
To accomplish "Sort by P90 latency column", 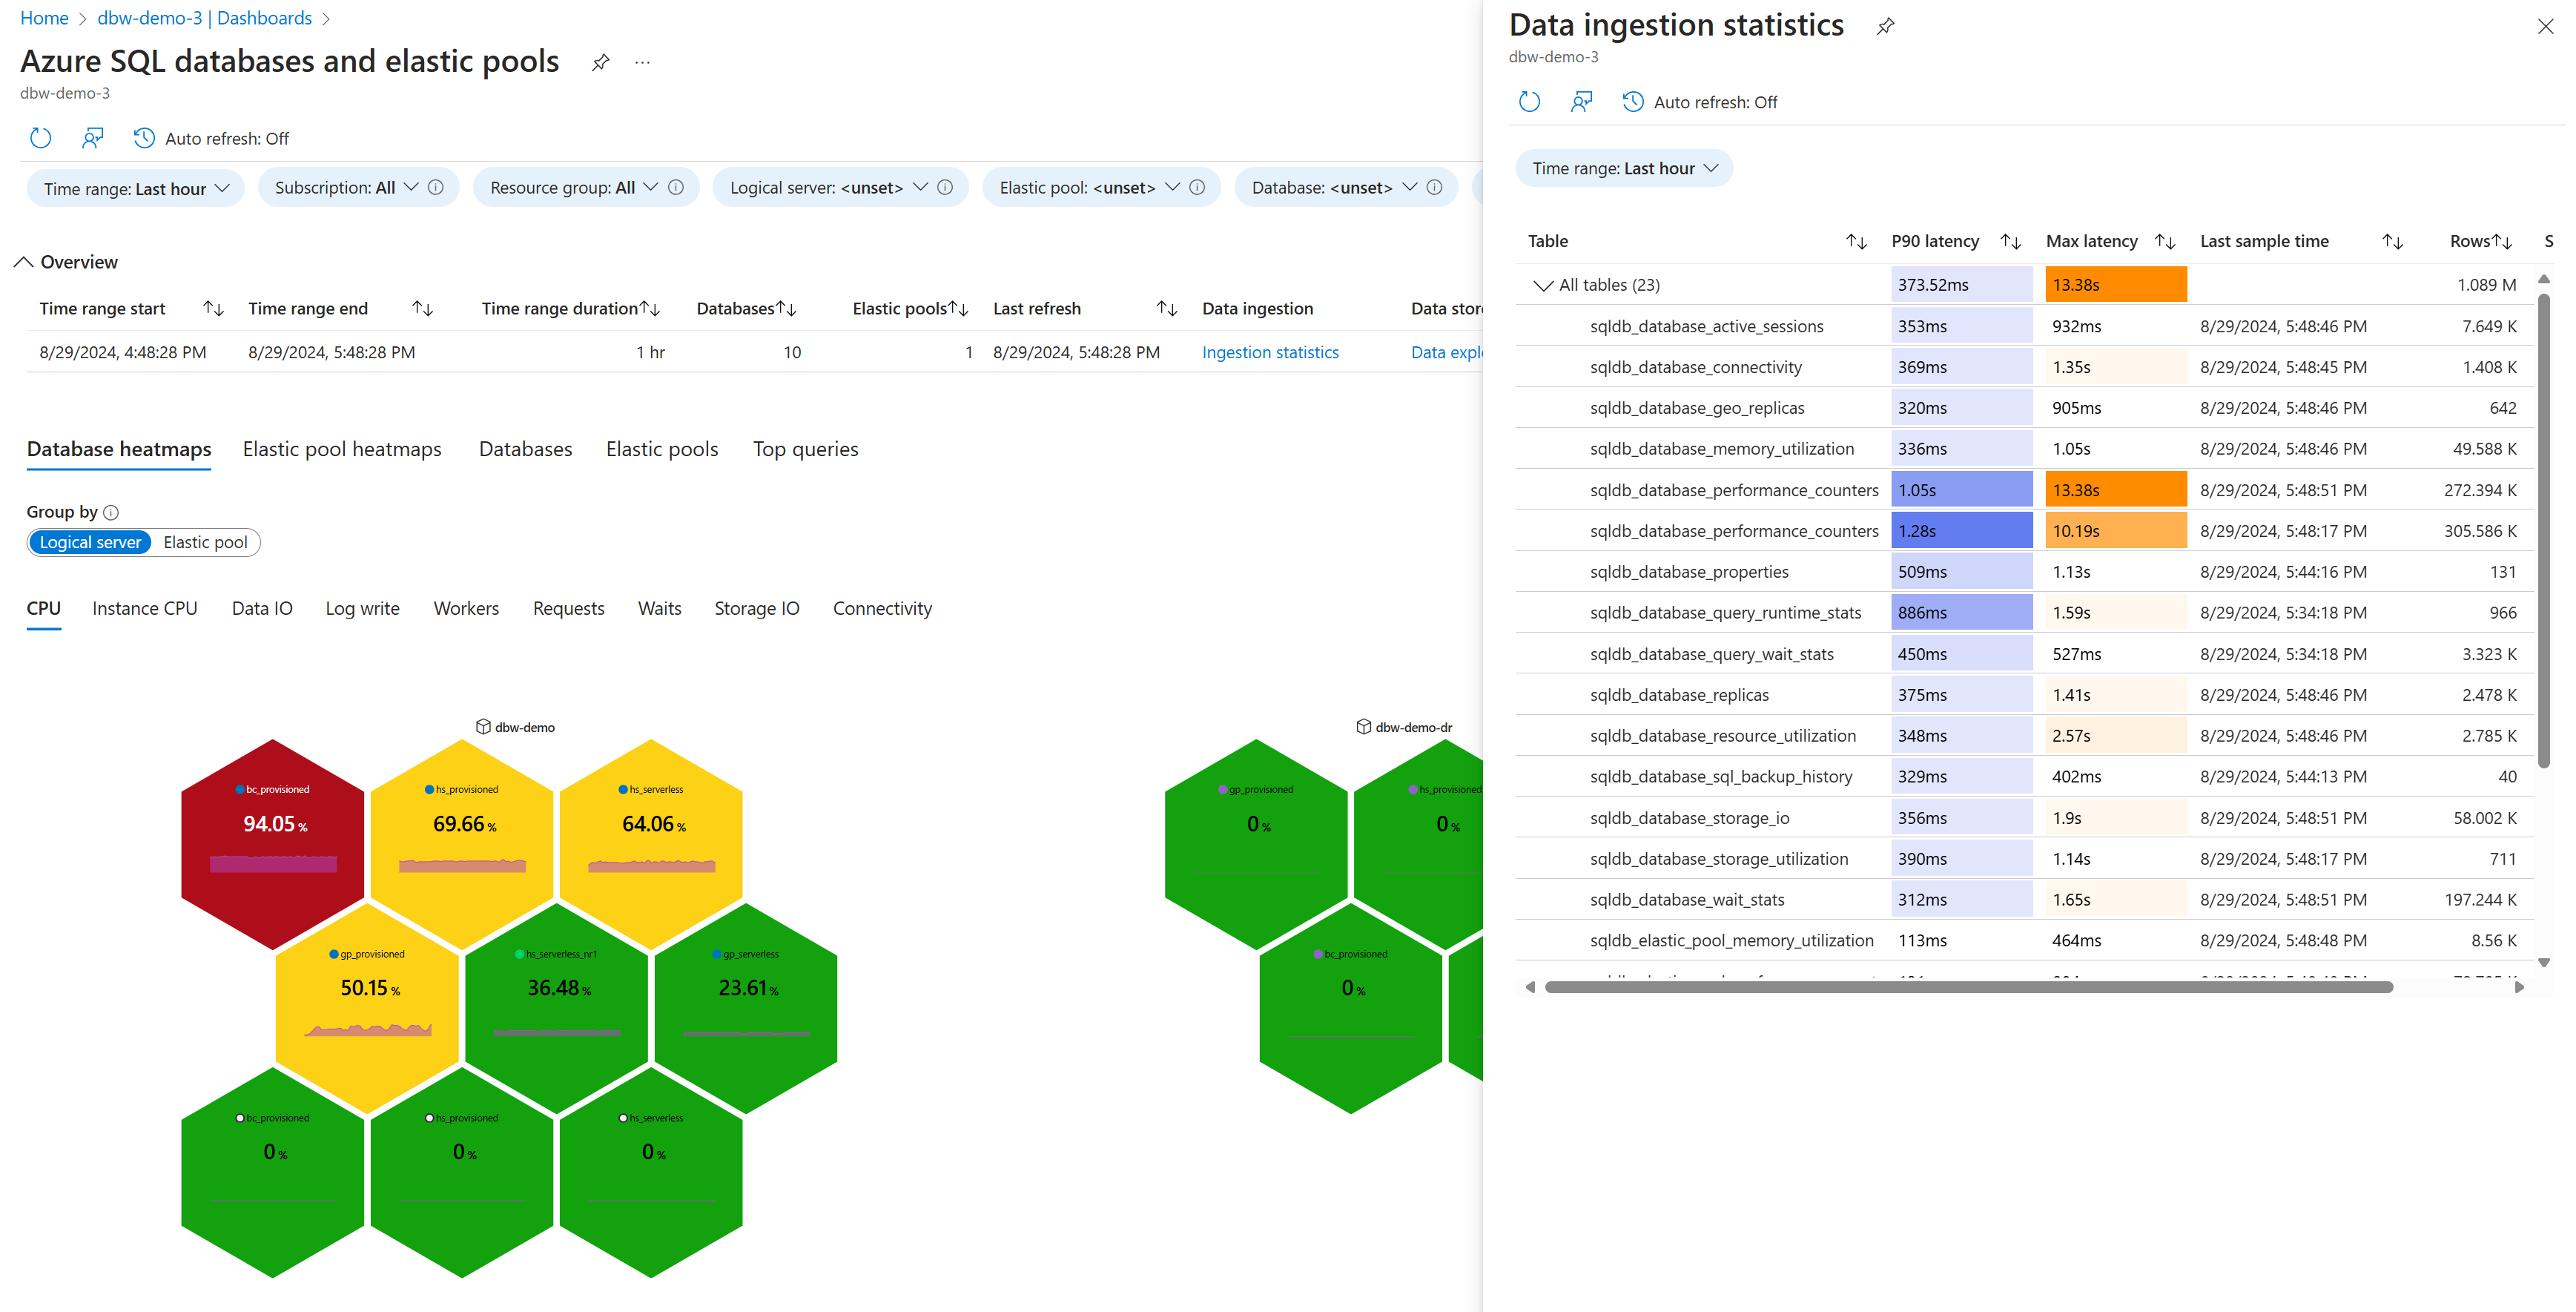I will click(2010, 242).
